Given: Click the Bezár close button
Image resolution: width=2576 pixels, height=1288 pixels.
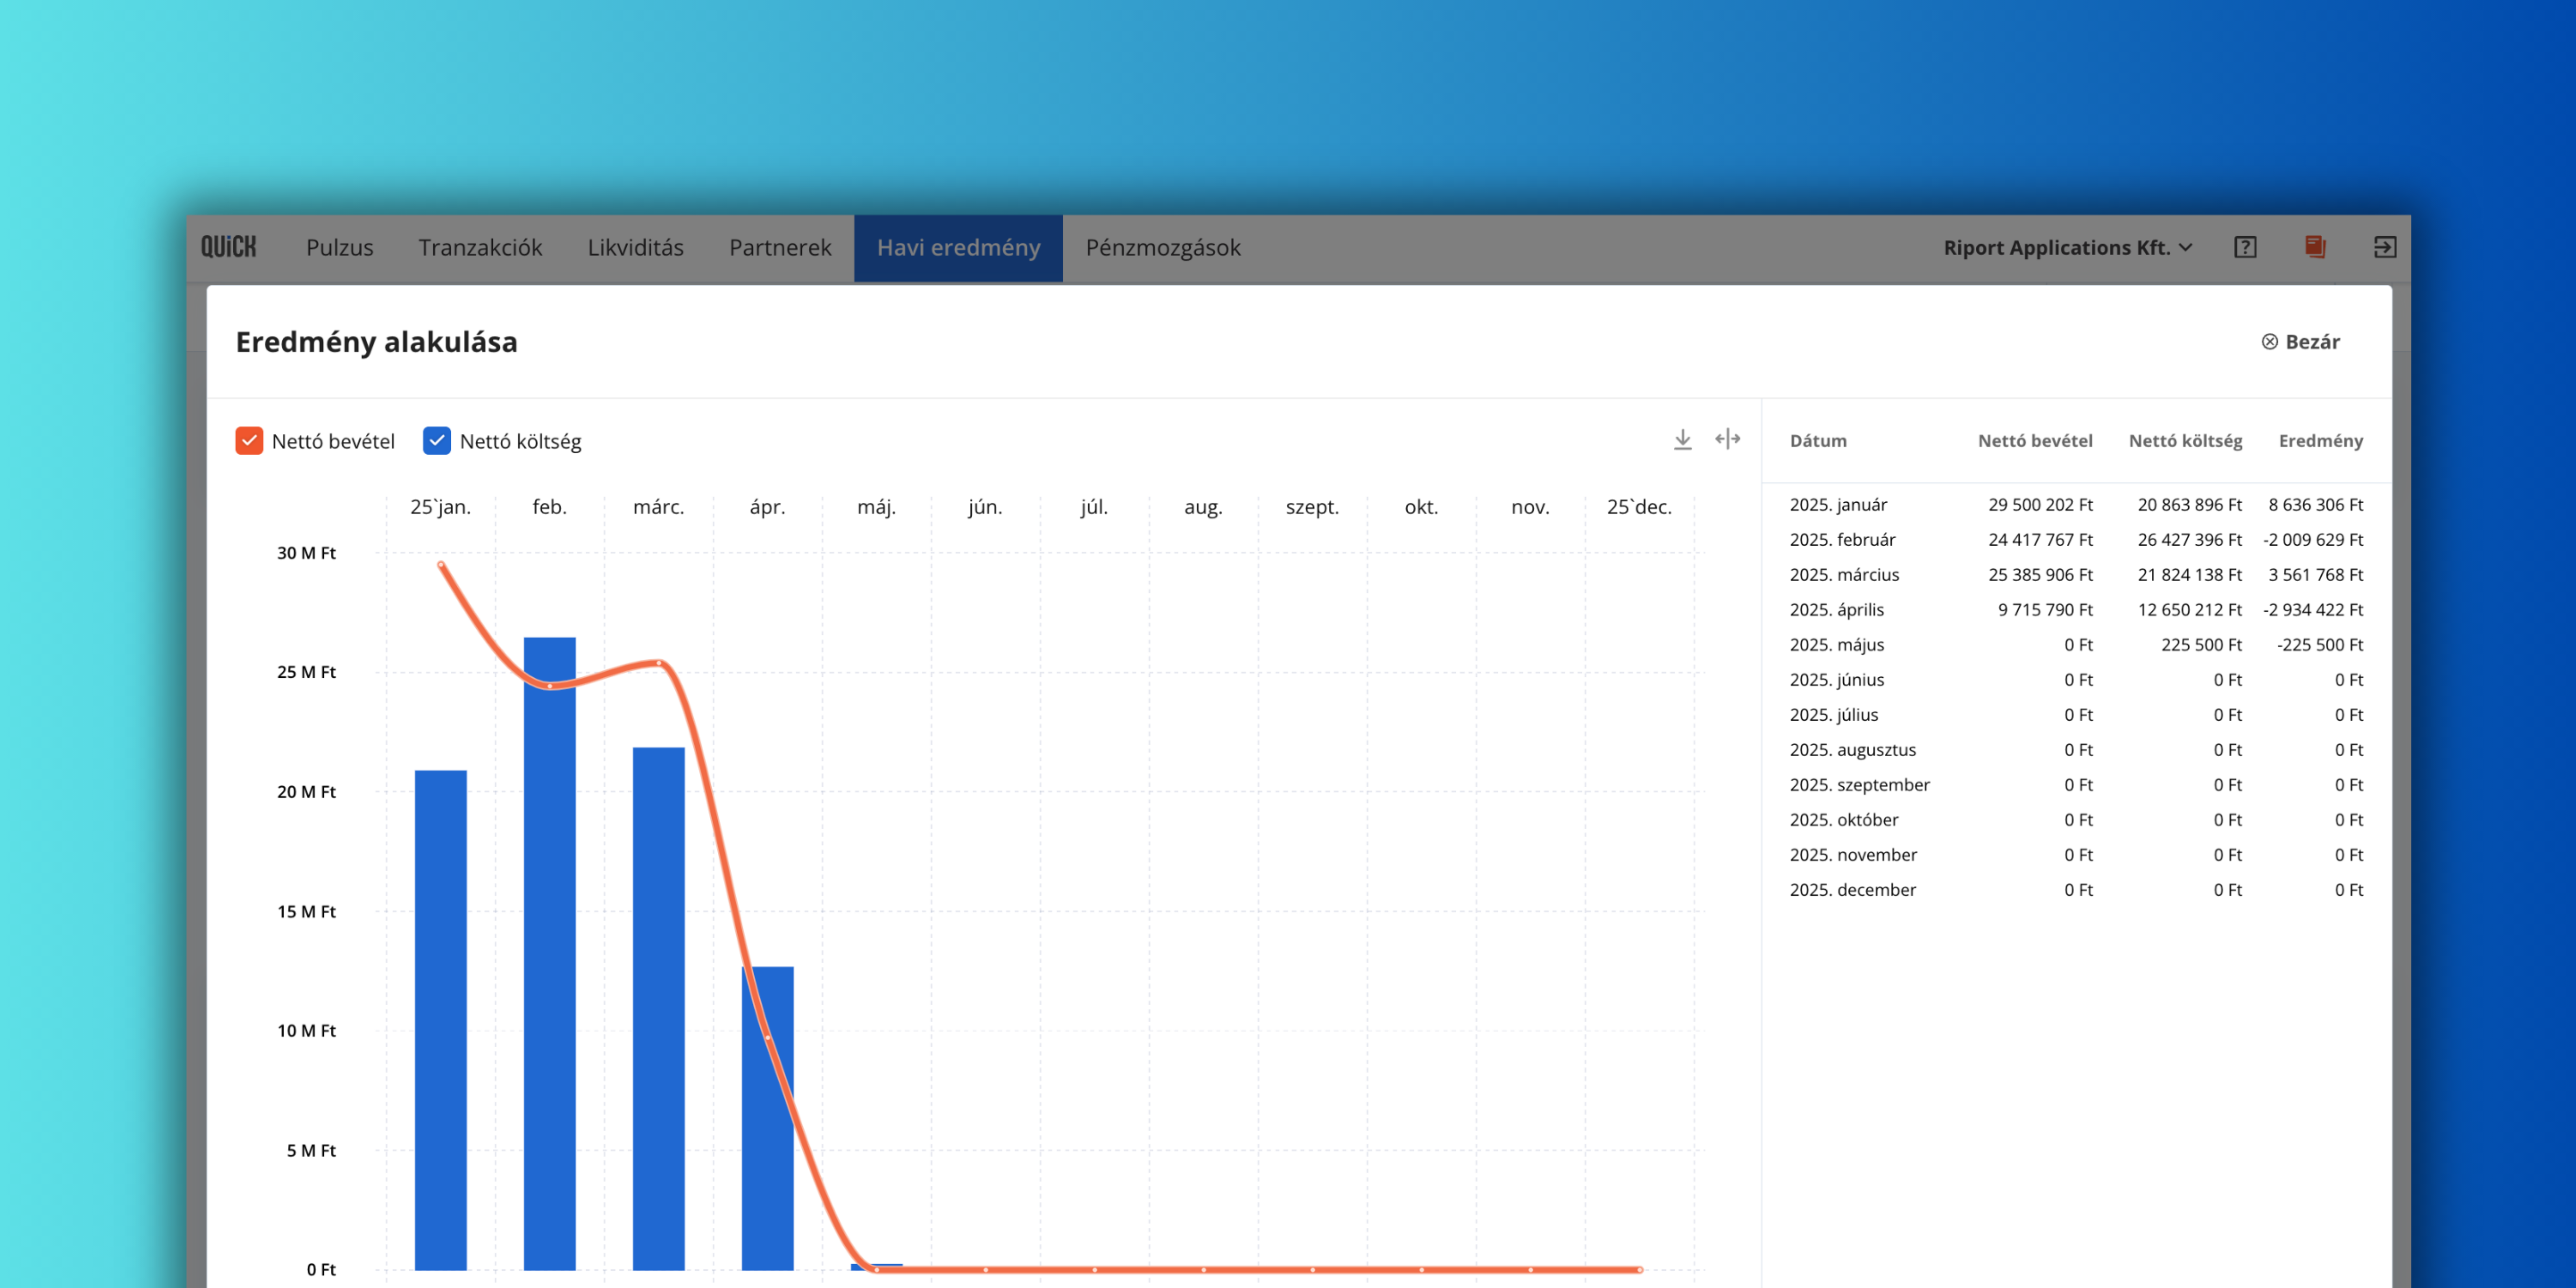Looking at the screenshot, I should (x=2312, y=342).
